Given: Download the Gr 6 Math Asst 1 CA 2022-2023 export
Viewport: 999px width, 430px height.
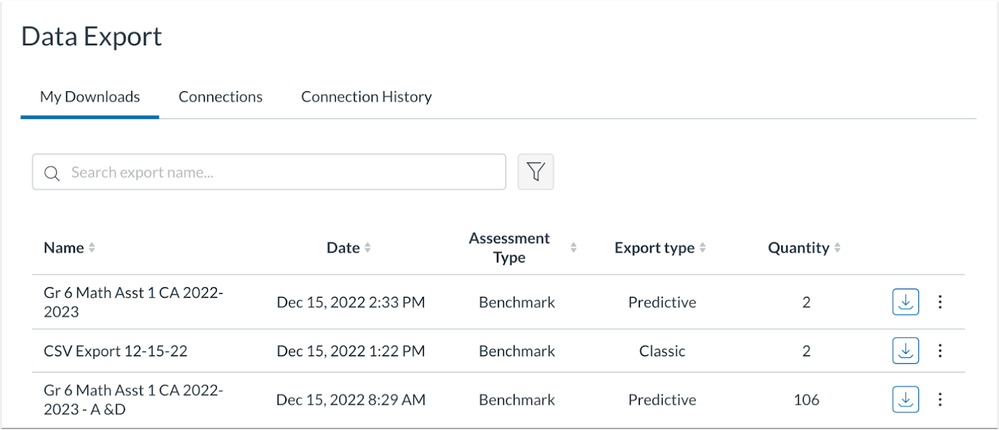Looking at the screenshot, I should [x=905, y=302].
